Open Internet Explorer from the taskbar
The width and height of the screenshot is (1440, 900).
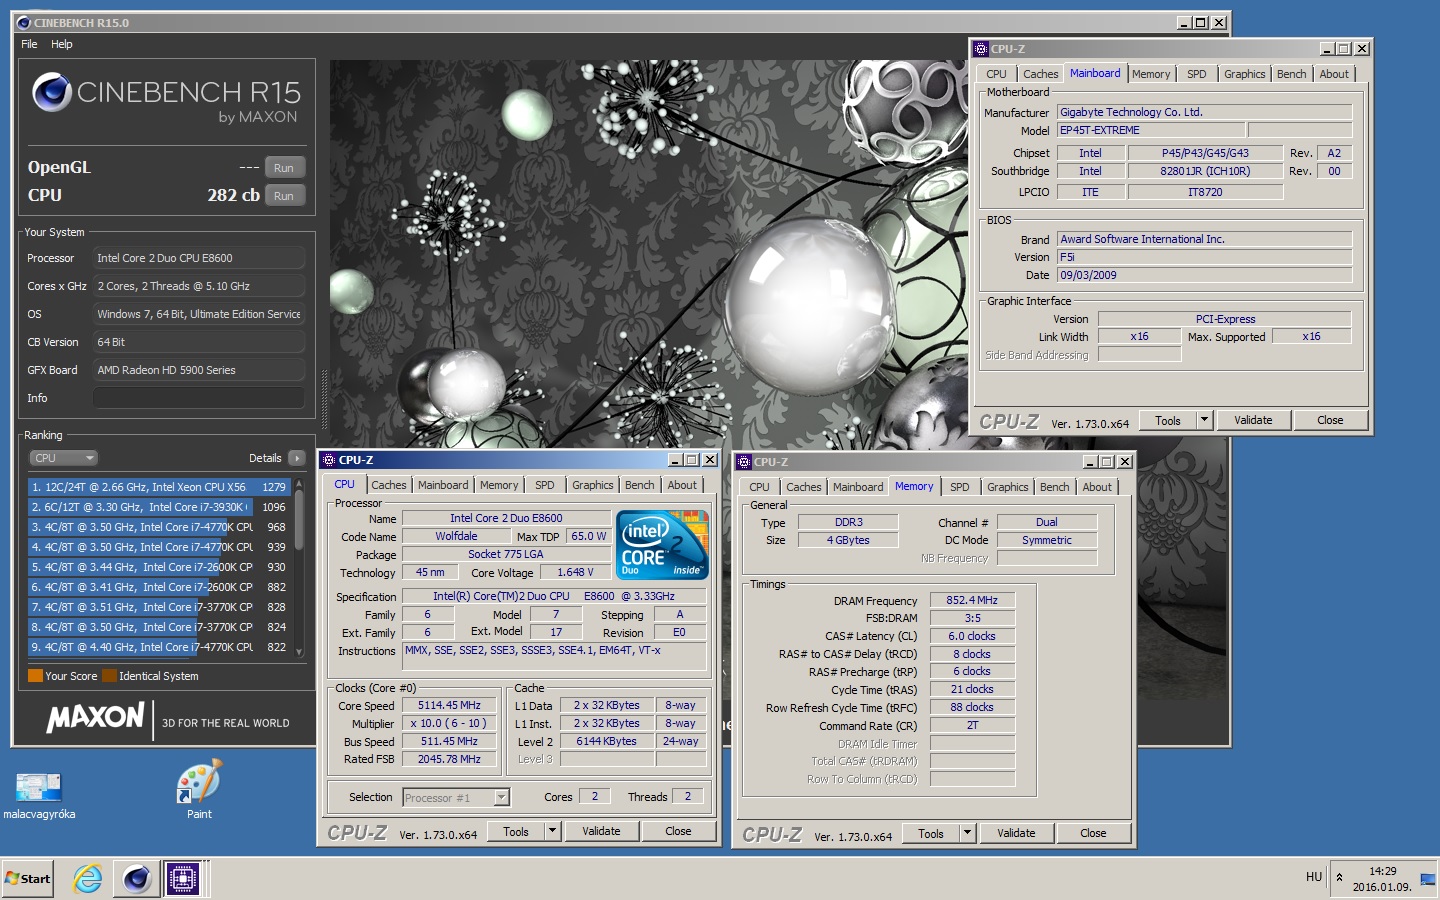pos(88,879)
